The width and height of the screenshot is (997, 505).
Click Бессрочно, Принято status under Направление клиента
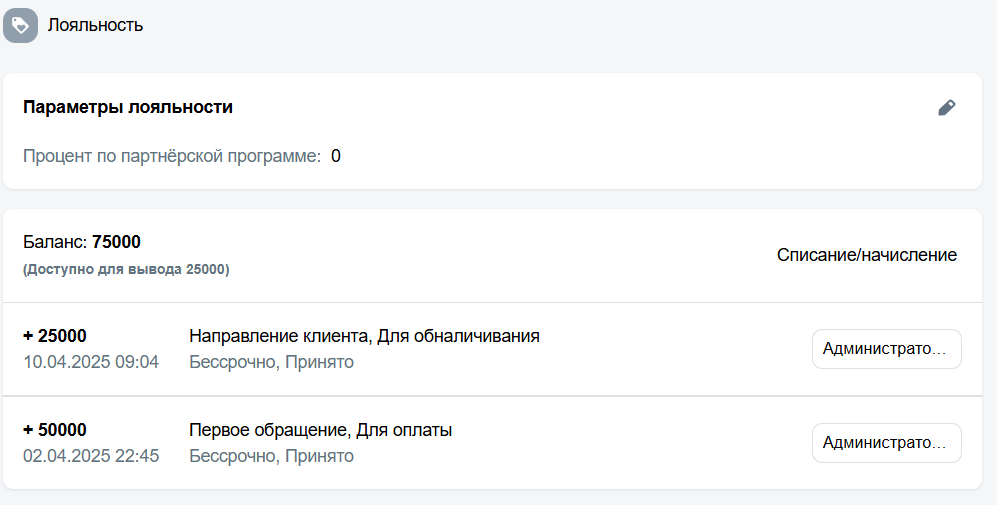click(x=272, y=363)
